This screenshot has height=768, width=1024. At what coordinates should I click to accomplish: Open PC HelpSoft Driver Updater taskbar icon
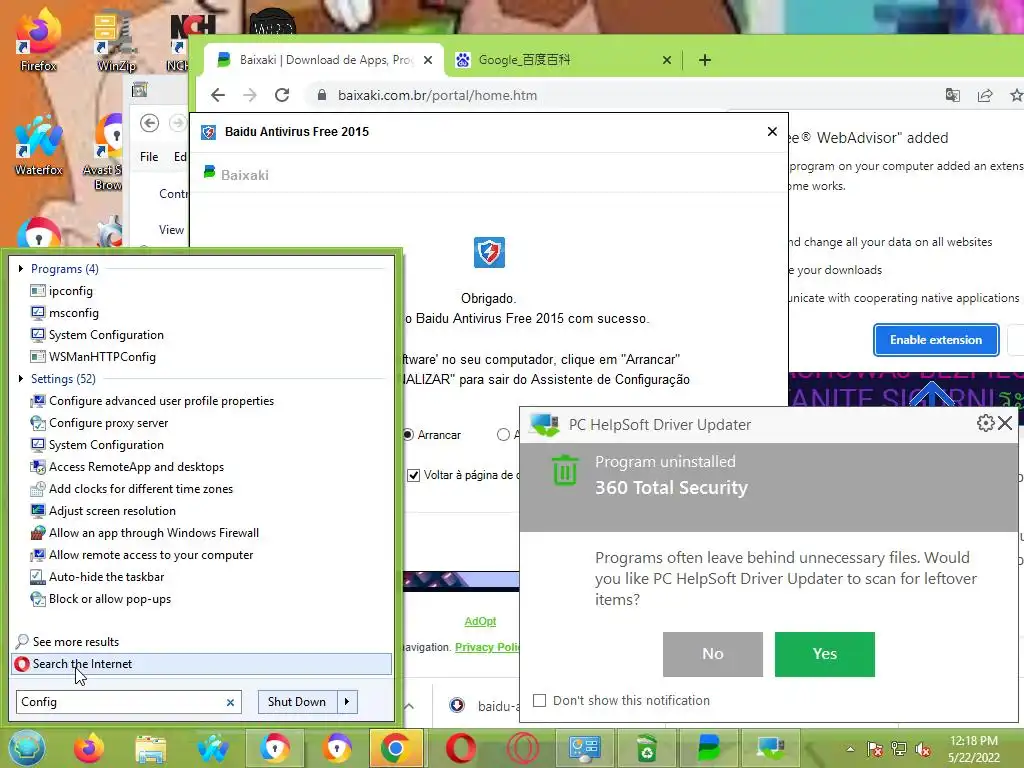point(771,748)
